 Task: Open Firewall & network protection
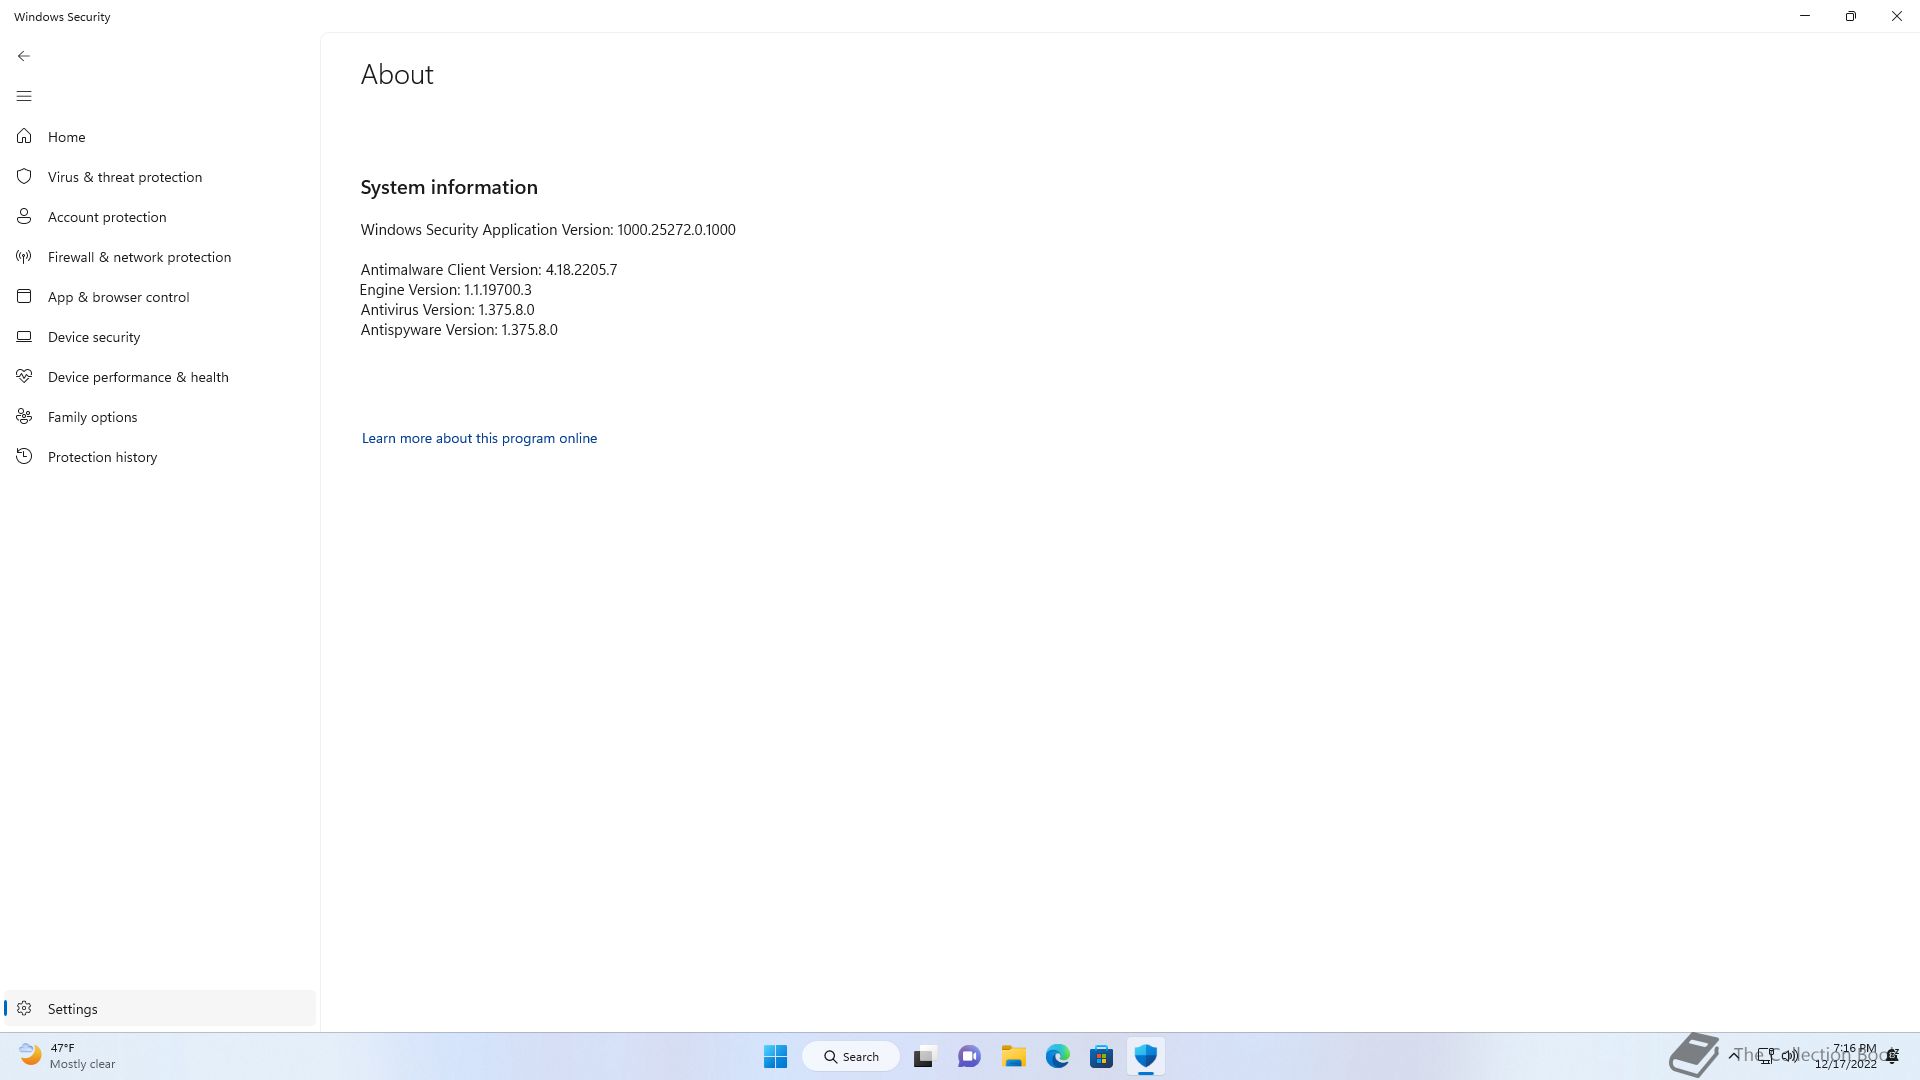click(x=160, y=257)
